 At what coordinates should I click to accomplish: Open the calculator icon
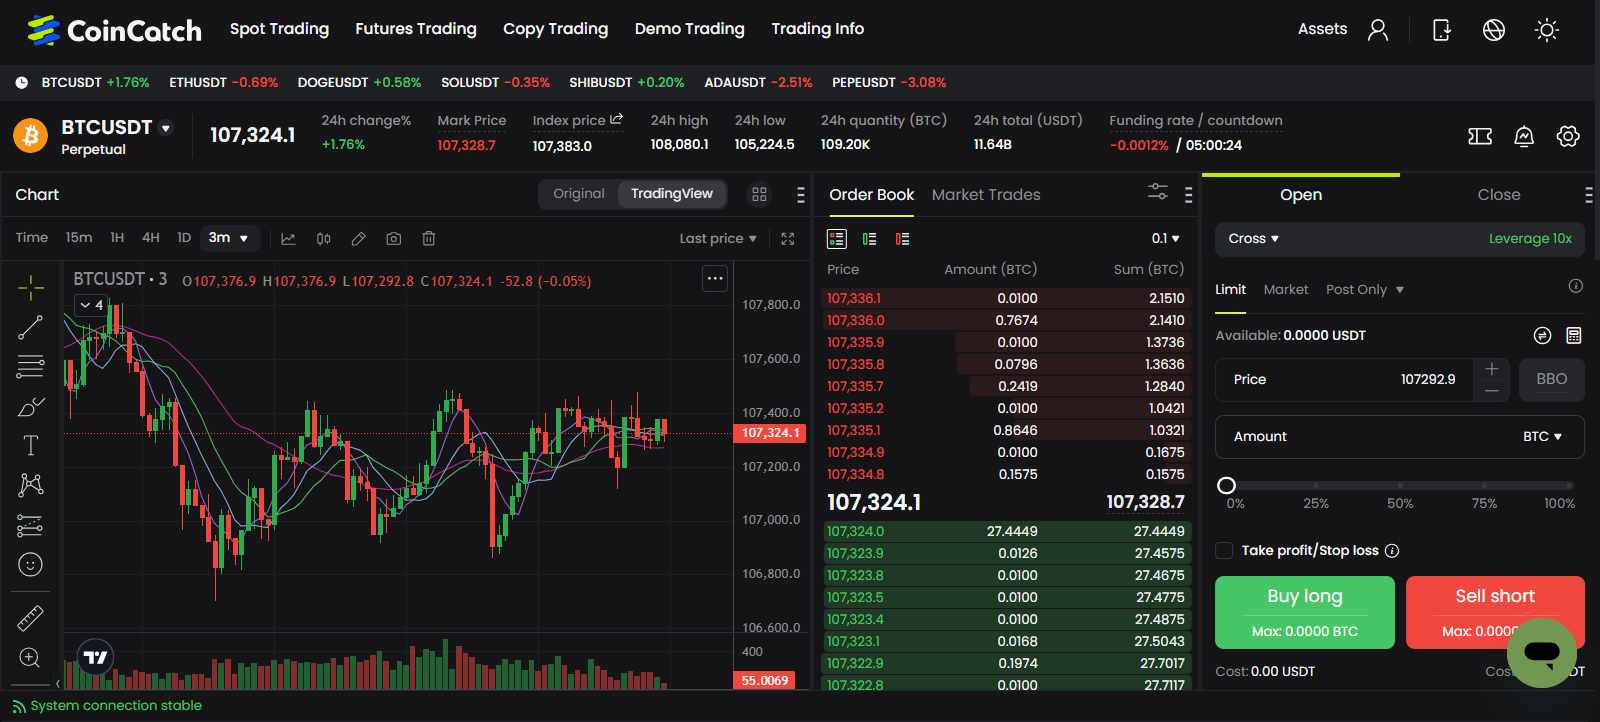pos(1574,335)
